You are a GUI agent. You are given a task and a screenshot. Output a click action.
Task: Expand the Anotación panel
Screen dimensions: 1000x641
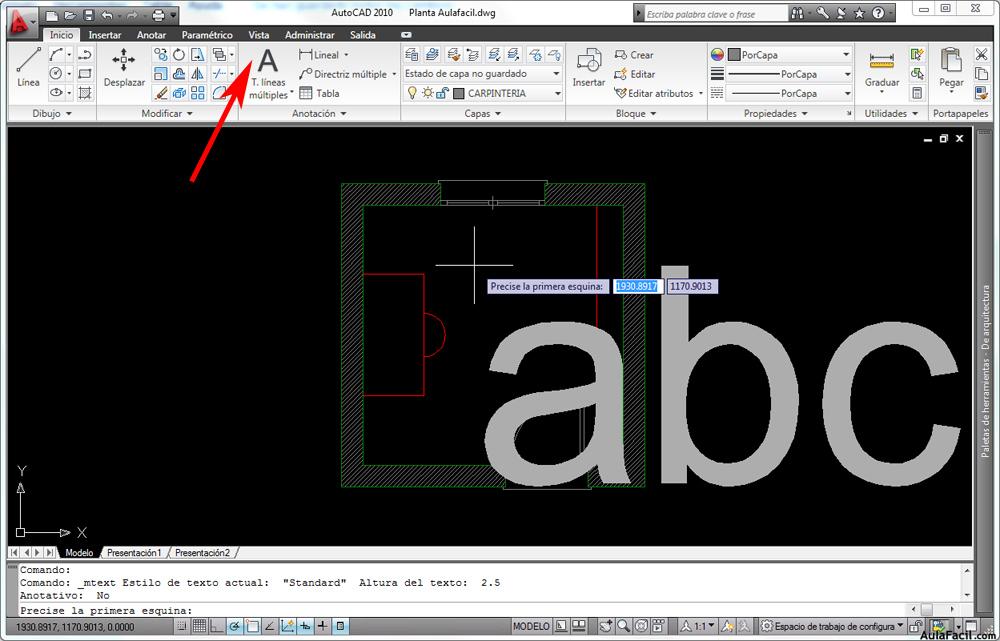pyautogui.click(x=319, y=114)
